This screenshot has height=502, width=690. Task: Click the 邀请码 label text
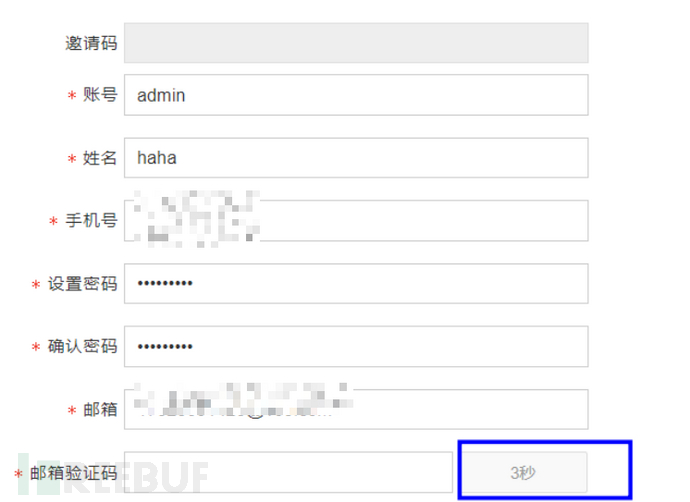[91, 44]
